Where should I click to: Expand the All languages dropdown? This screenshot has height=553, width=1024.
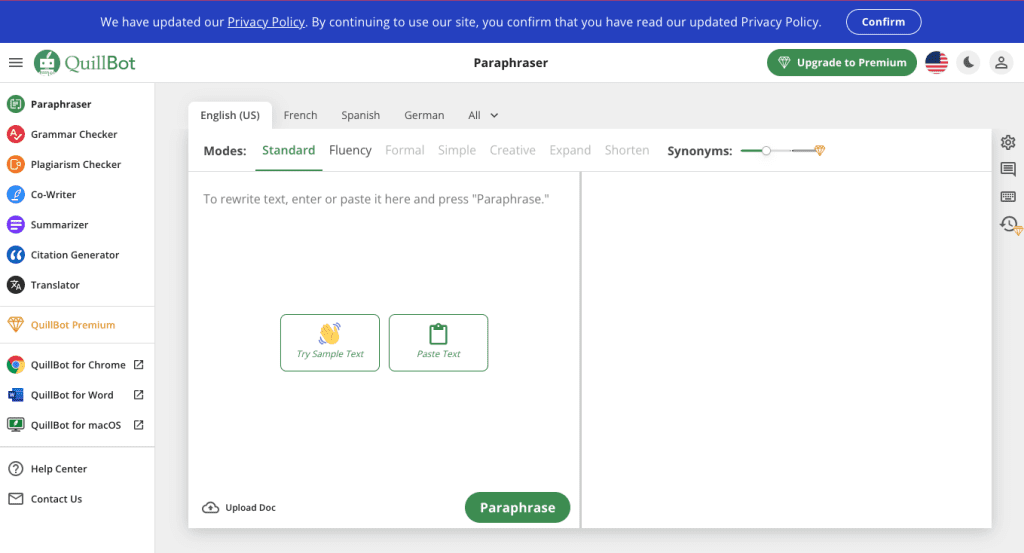483,115
